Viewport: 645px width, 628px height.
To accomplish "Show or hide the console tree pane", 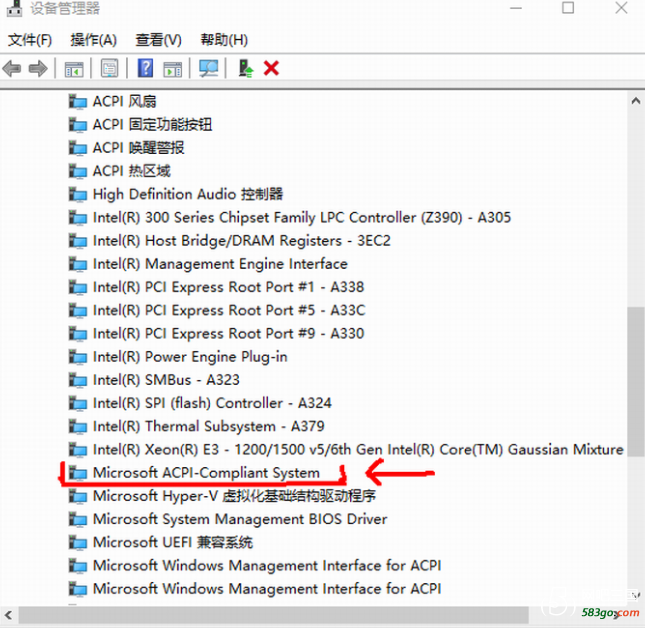I will pyautogui.click(x=74, y=69).
